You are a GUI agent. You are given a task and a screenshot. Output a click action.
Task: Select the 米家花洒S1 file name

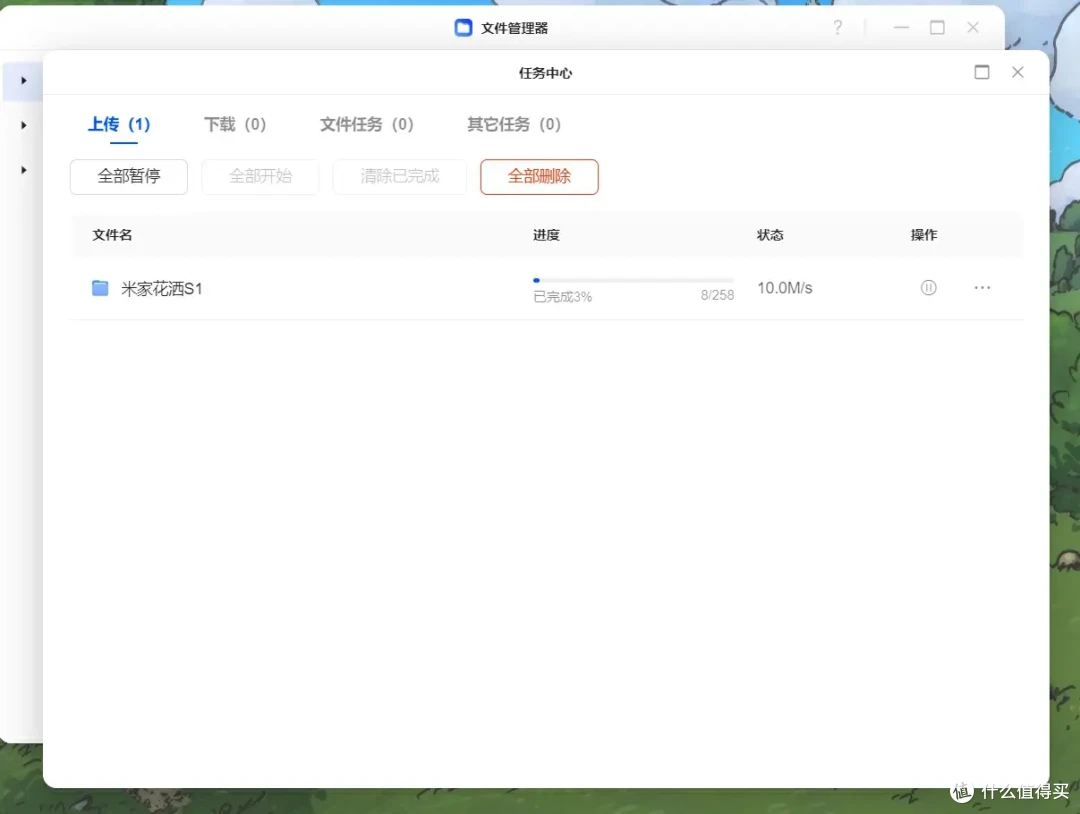click(162, 289)
